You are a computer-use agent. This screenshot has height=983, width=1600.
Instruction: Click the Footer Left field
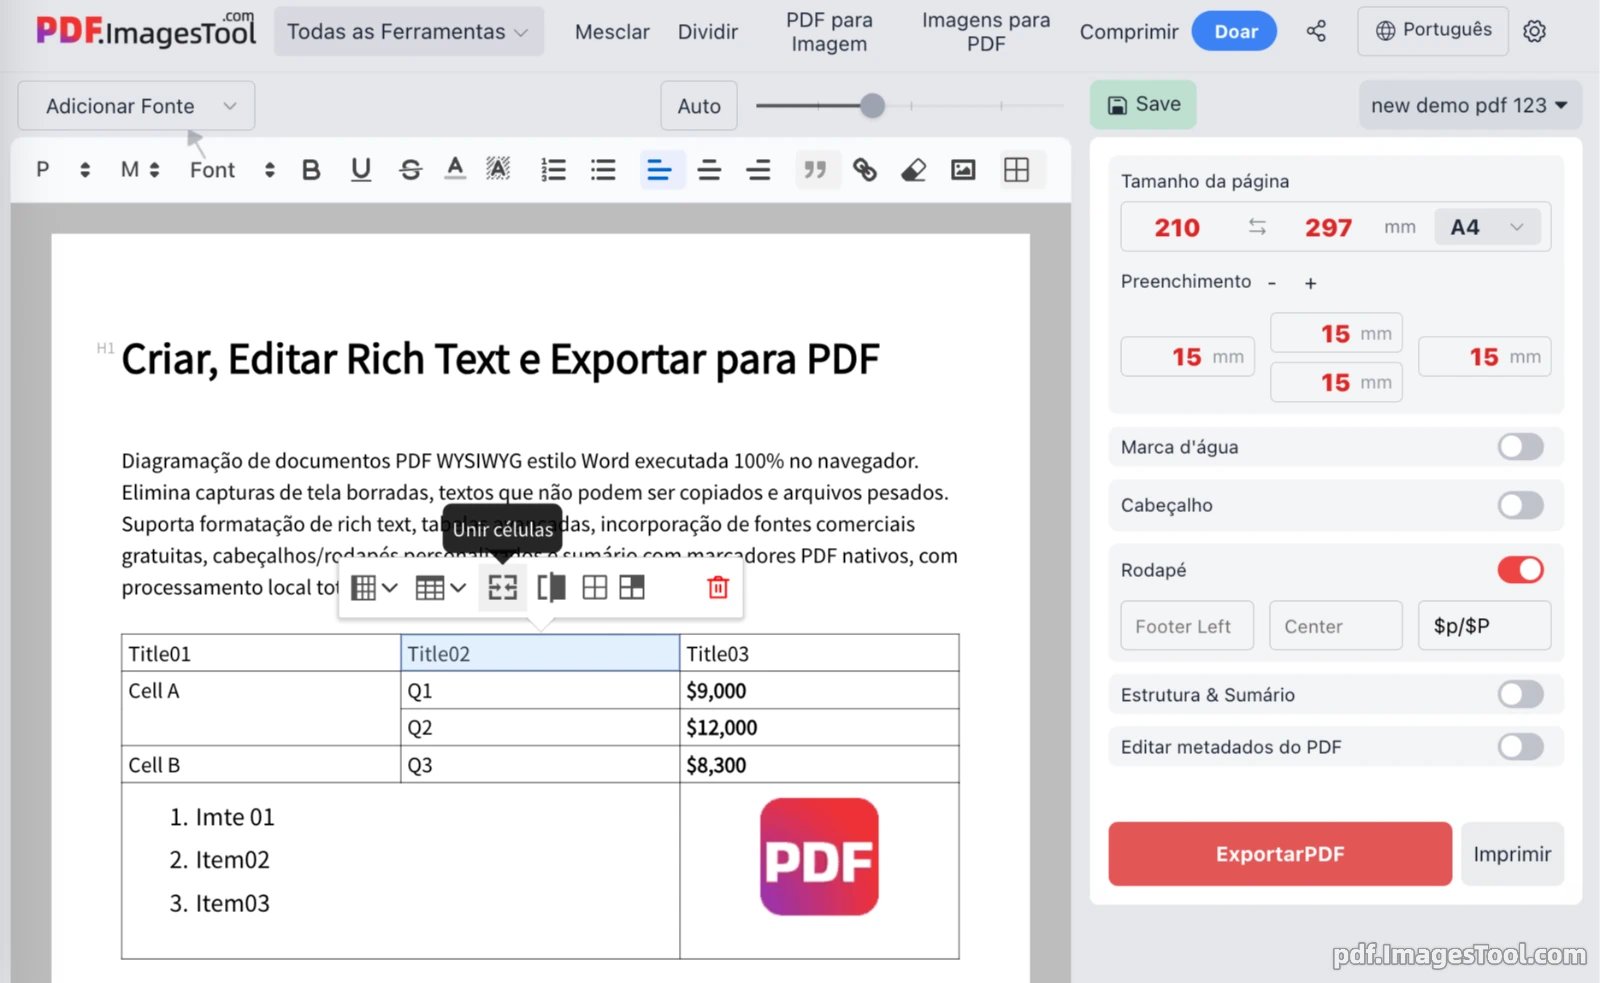click(1187, 626)
